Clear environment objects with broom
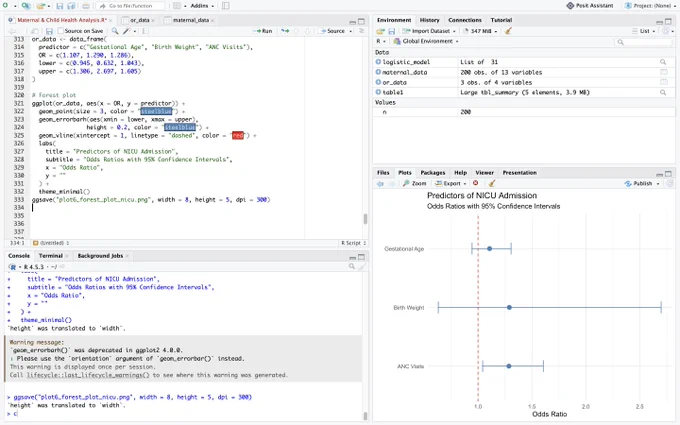Viewport: 680px width, 425px height. point(508,31)
